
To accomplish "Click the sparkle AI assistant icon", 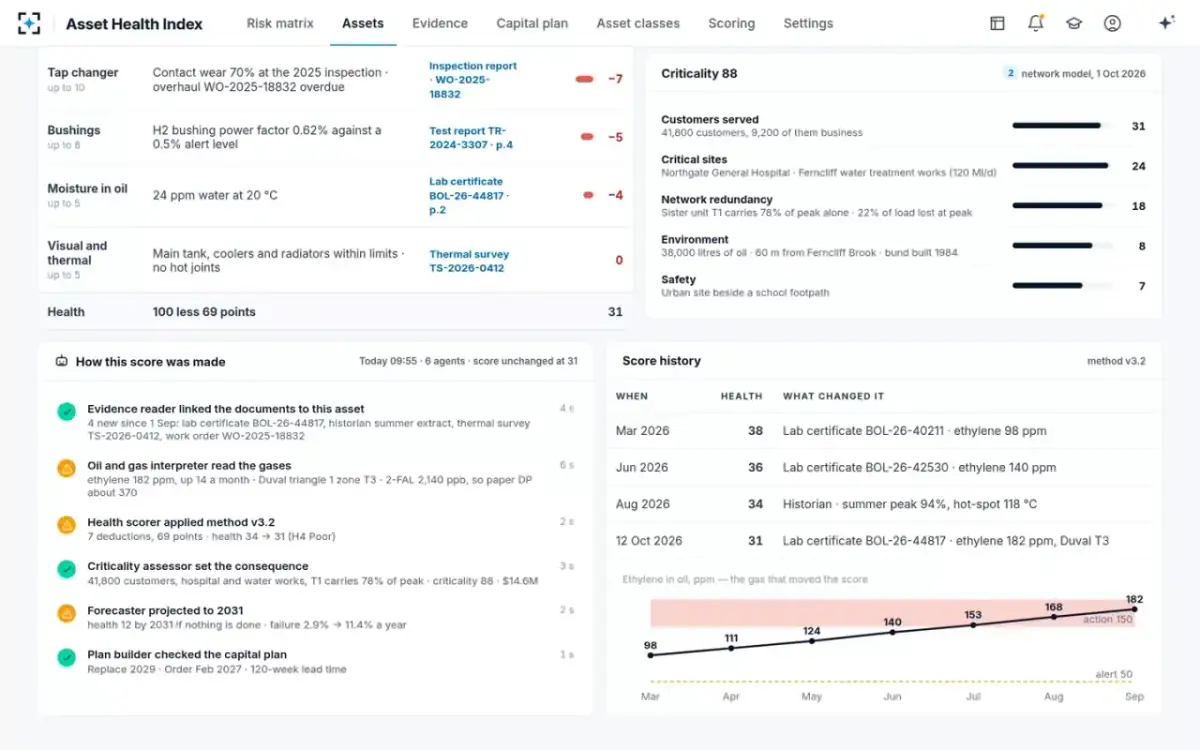I will click(x=1166, y=23).
